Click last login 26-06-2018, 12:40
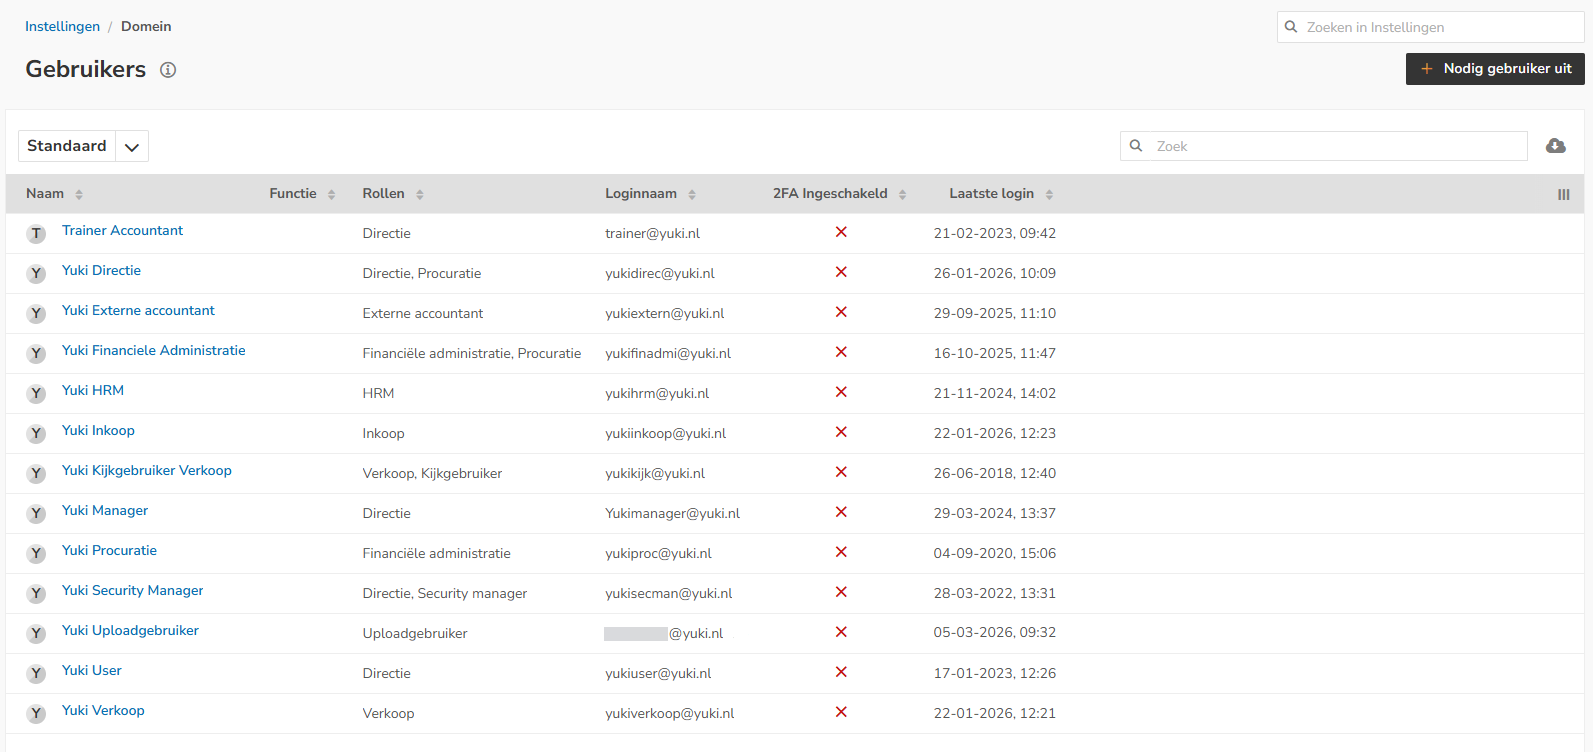Screen dimensions: 1593x752 (x=995, y=473)
